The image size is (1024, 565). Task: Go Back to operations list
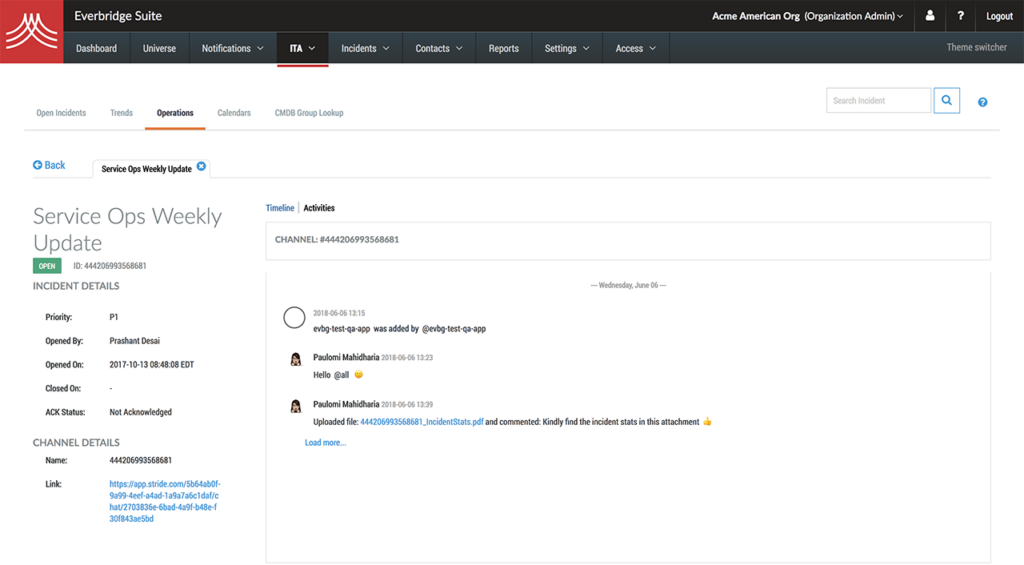pos(49,165)
